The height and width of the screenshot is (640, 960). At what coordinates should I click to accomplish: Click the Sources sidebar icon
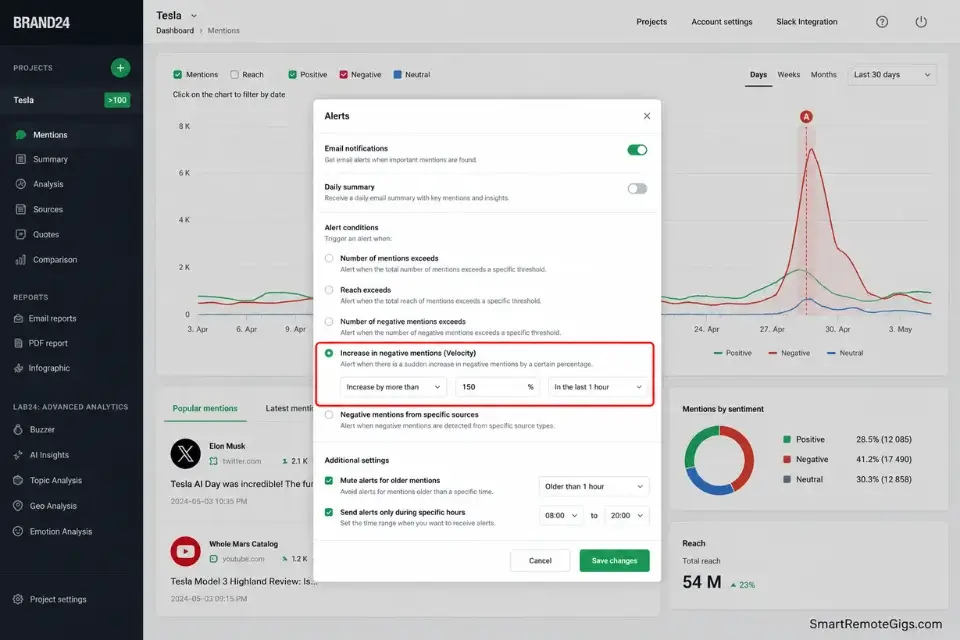coord(21,209)
